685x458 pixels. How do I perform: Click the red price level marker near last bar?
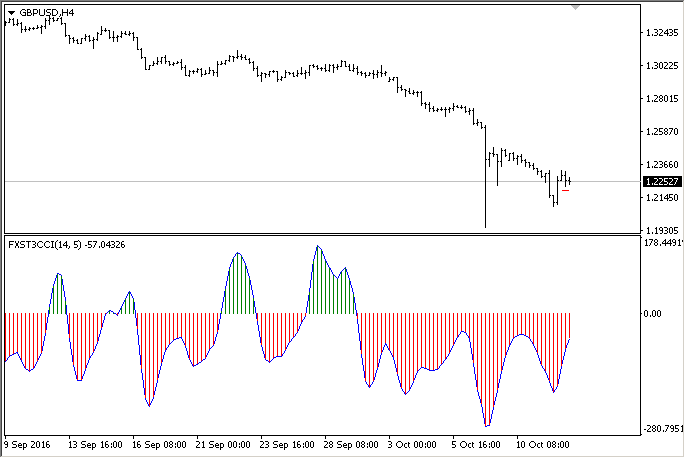click(565, 191)
